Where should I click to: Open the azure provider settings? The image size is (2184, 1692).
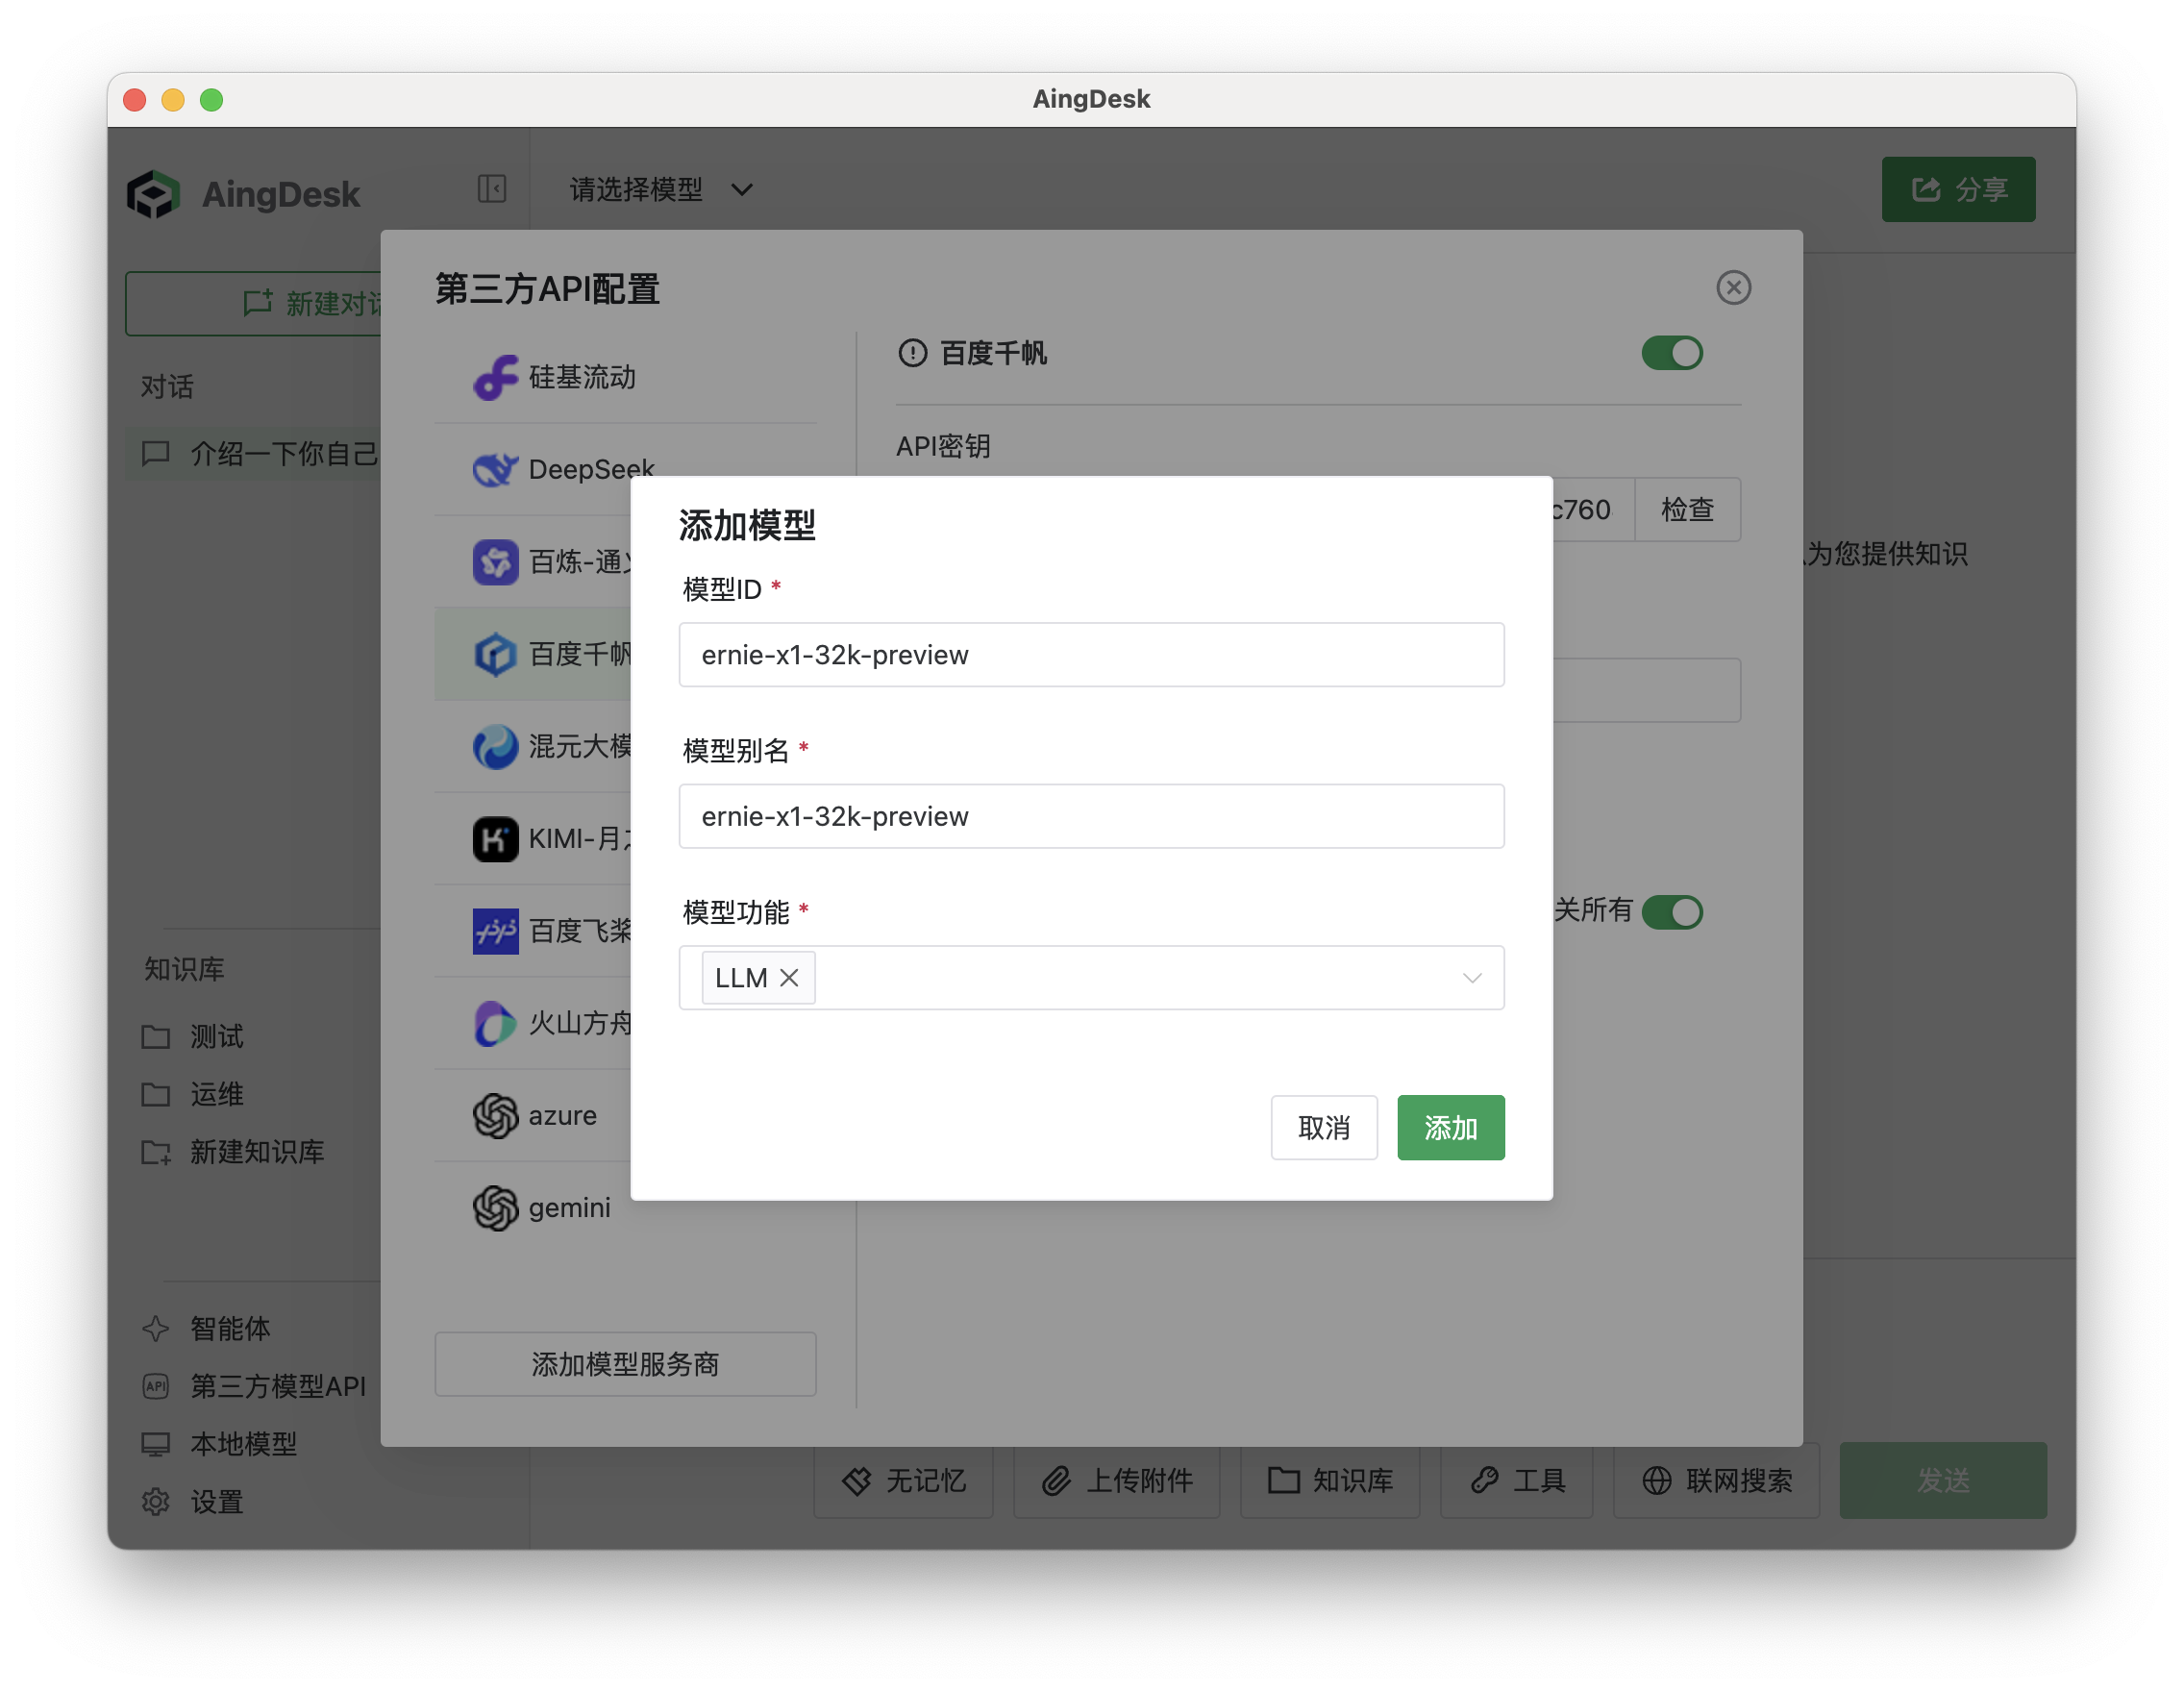[x=497, y=1115]
